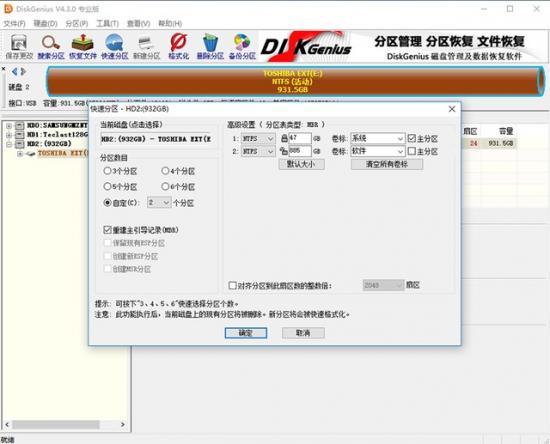Click the Recover Files (恢复文件) icon
Image resolution: width=550 pixels, height=444 pixels.
pyautogui.click(x=82, y=46)
